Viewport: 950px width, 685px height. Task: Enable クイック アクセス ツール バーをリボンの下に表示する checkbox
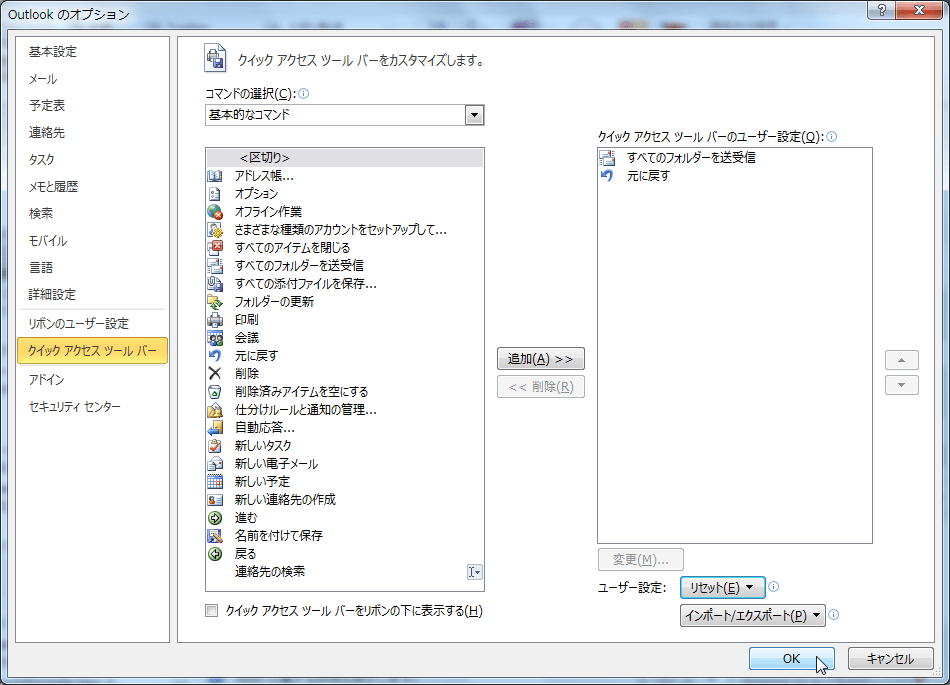pos(211,611)
